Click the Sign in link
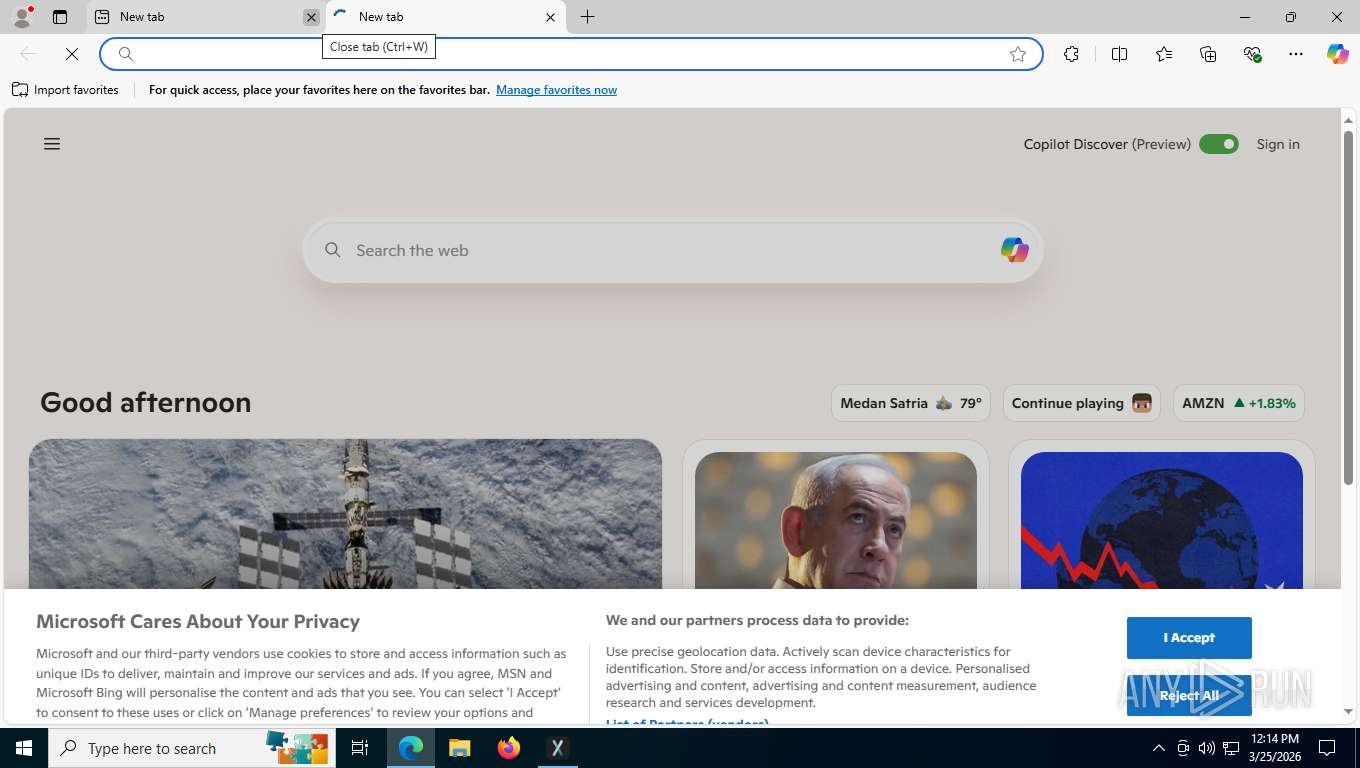1360x768 pixels. click(1278, 144)
